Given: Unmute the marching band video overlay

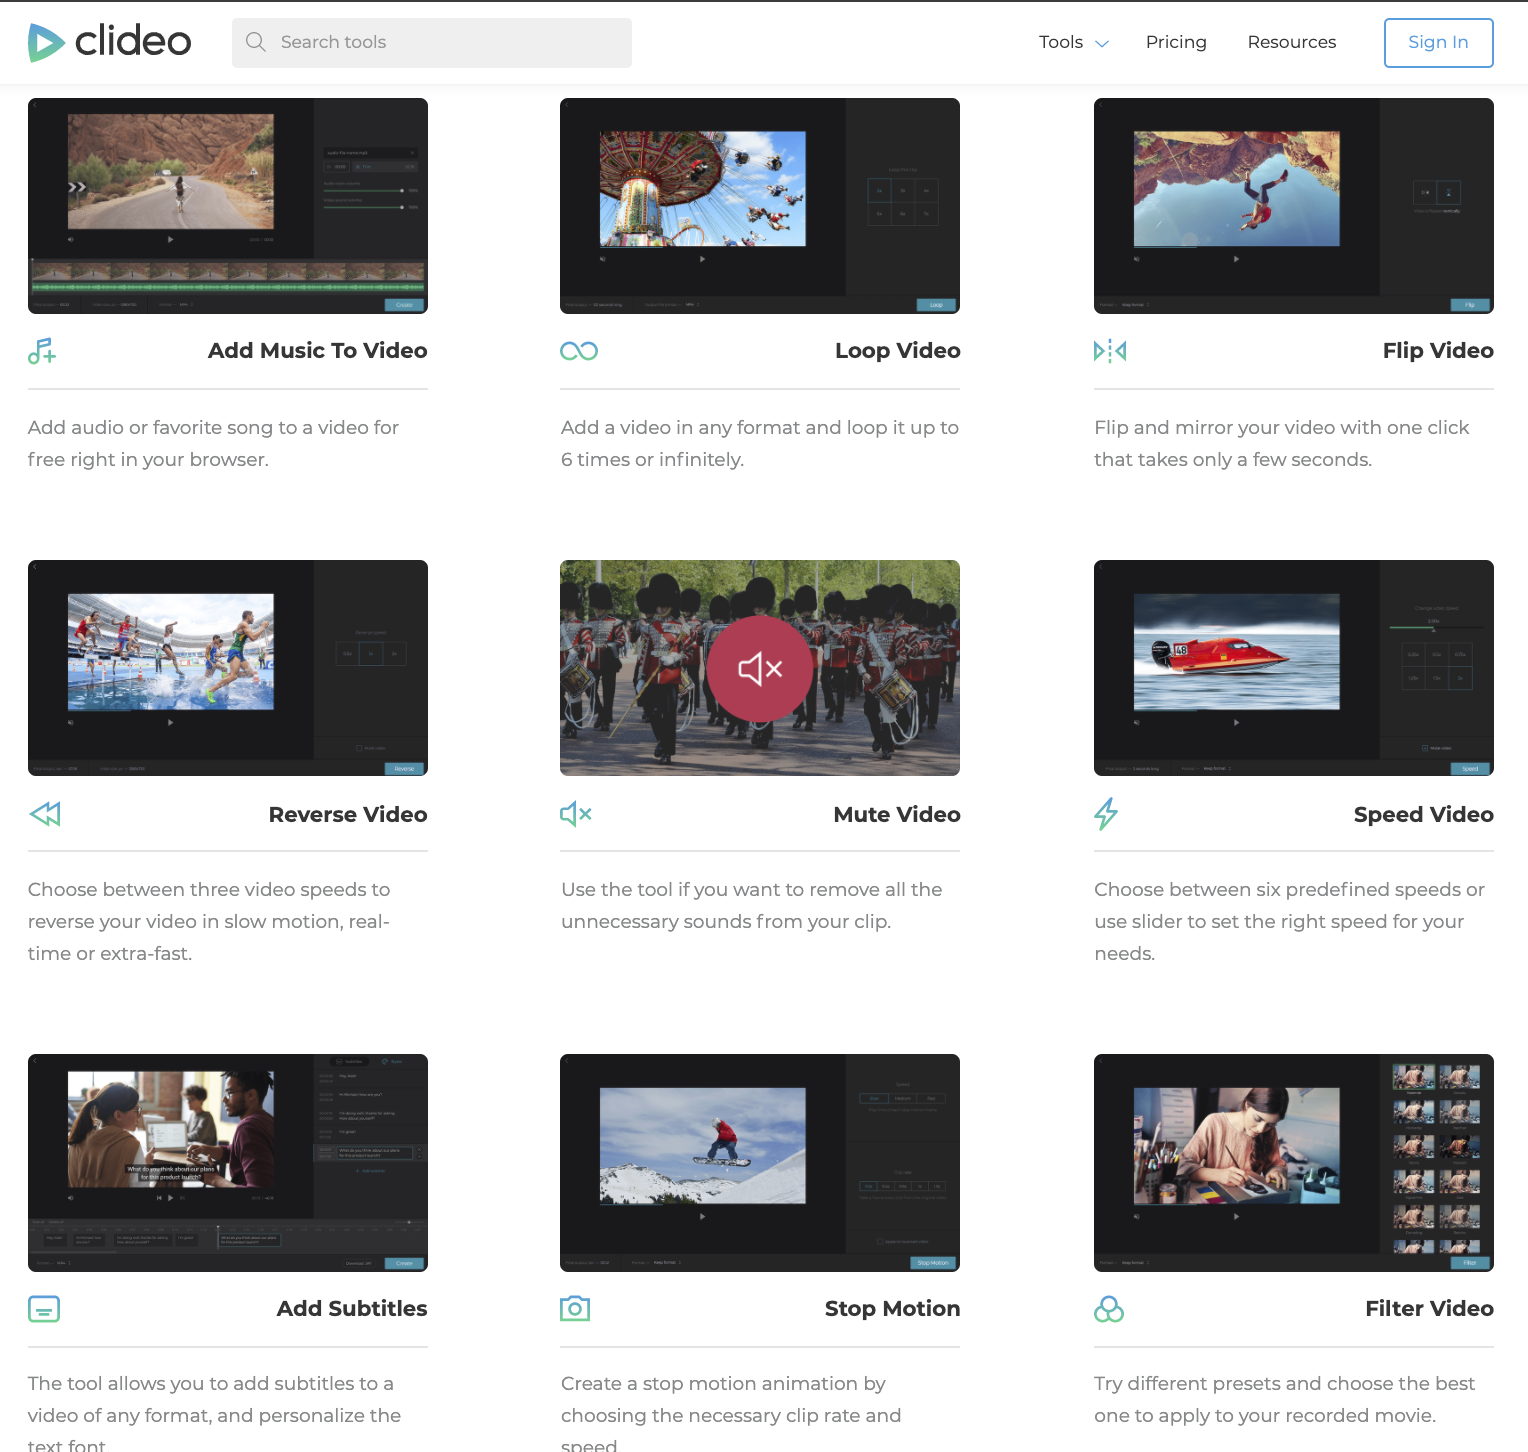Looking at the screenshot, I should click(x=760, y=668).
